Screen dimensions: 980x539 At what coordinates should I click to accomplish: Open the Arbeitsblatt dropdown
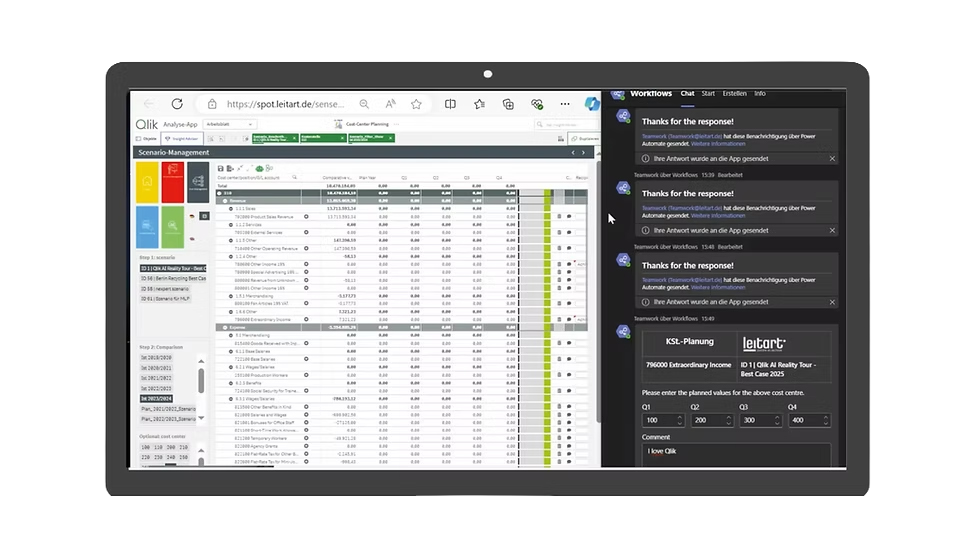tap(229, 125)
